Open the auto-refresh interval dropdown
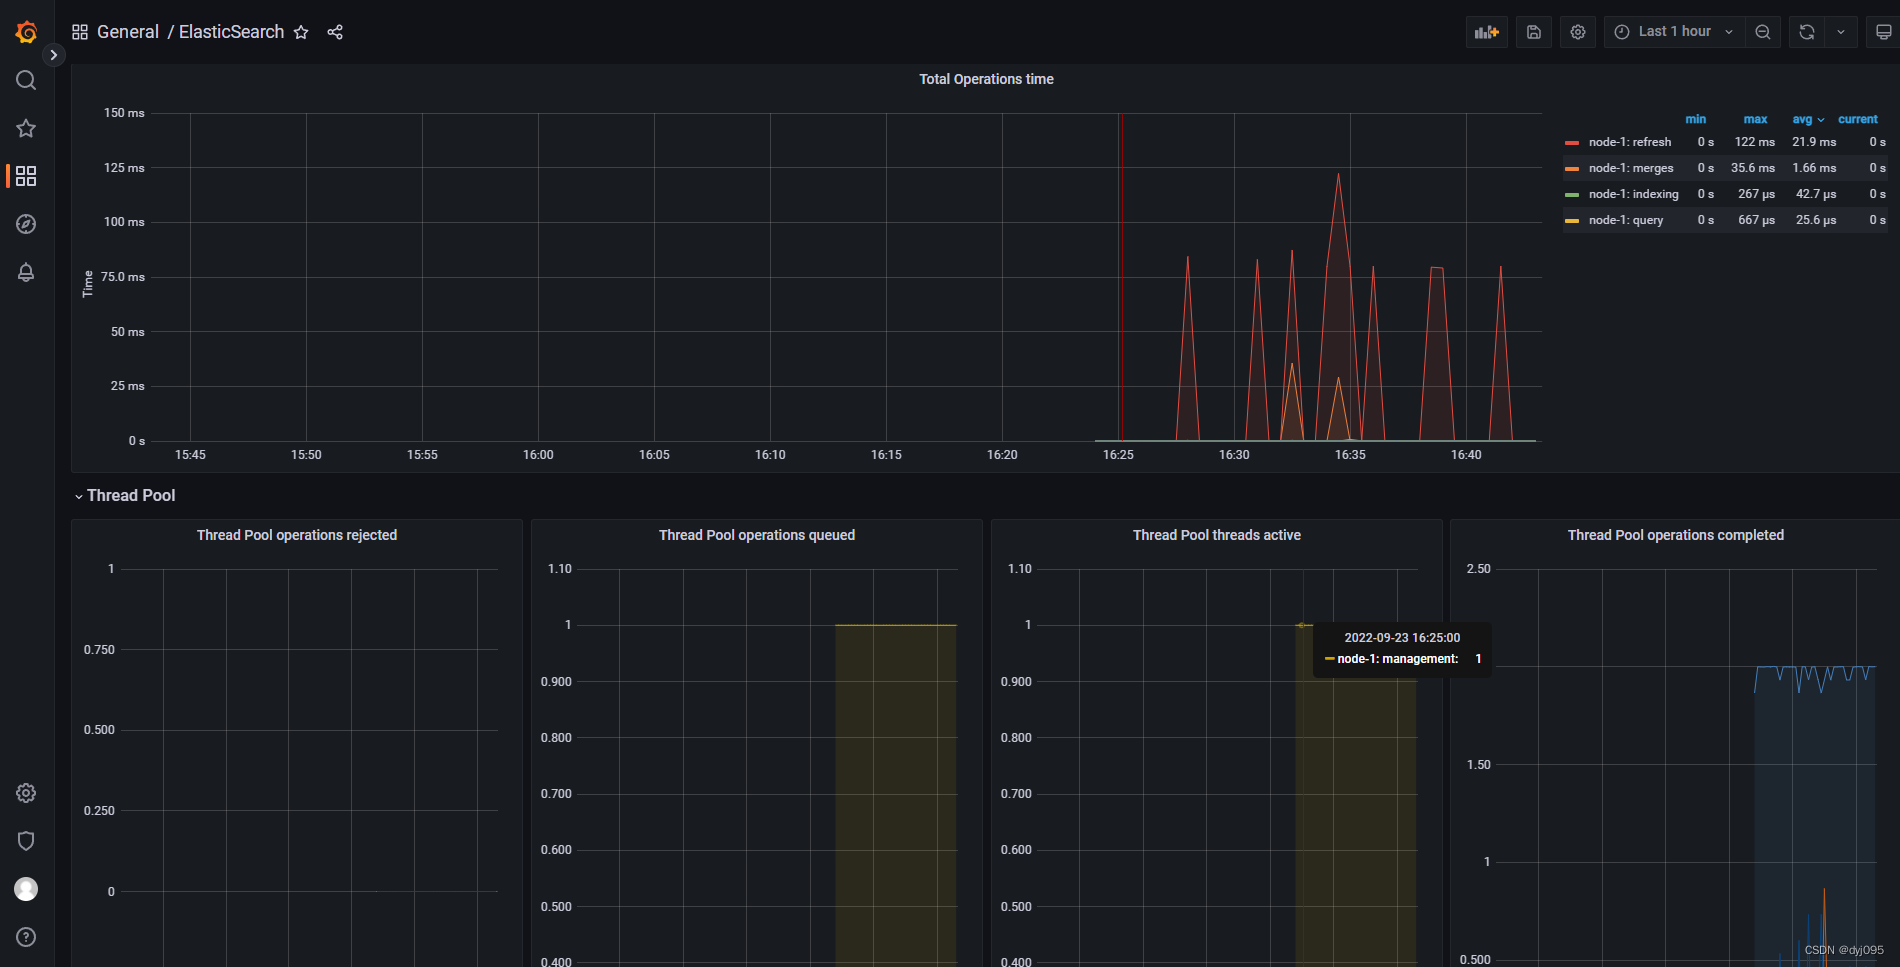Screen dimensions: 1900x967 coord(1841,31)
